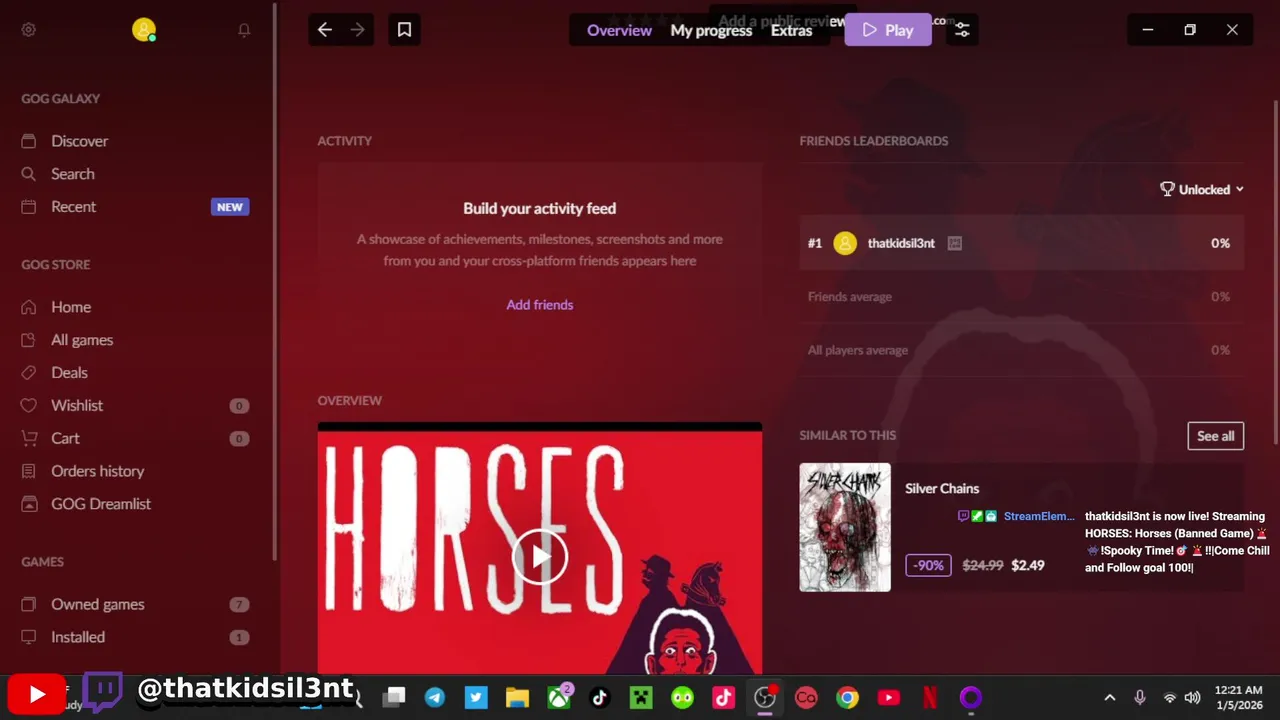The image size is (1280, 720).
Task: Click the sidebar vertical scrollbar
Action: coord(274,280)
